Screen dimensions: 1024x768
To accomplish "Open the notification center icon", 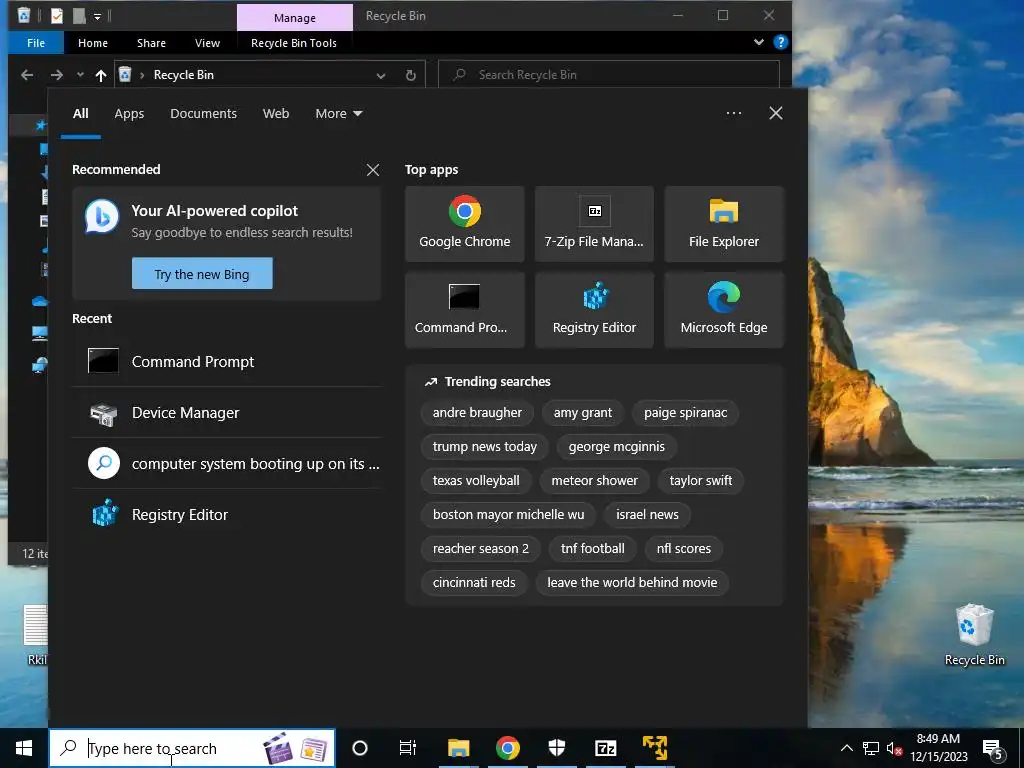I will pyautogui.click(x=993, y=748).
